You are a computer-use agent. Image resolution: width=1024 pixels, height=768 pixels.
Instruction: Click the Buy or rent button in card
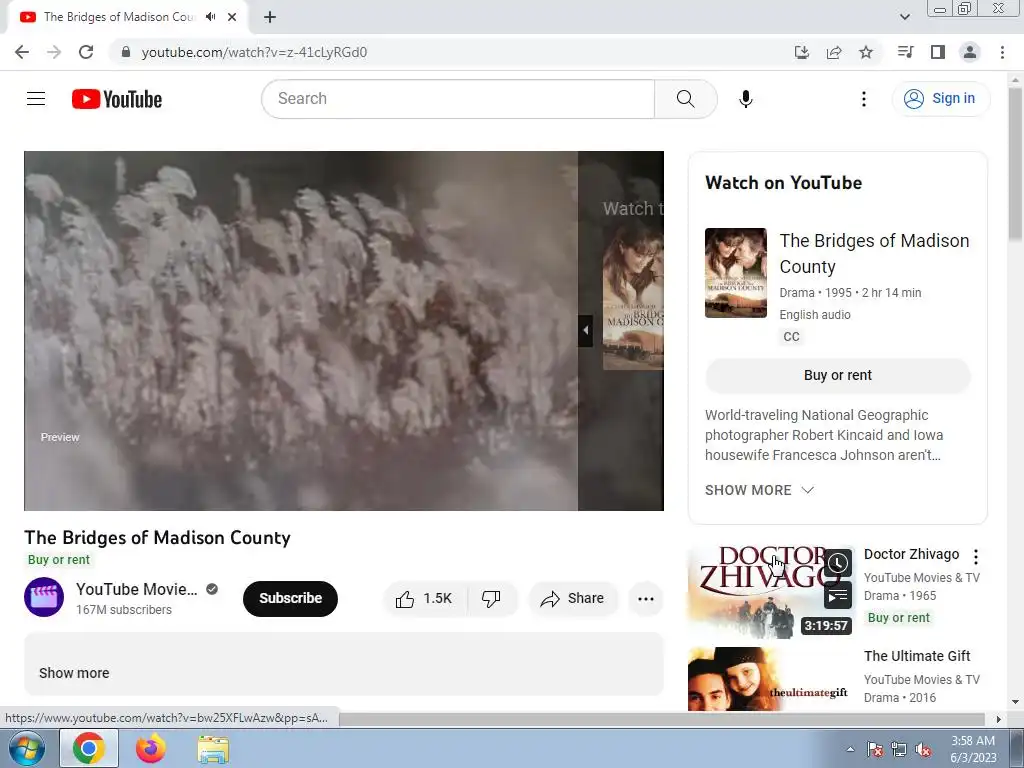[x=838, y=376]
